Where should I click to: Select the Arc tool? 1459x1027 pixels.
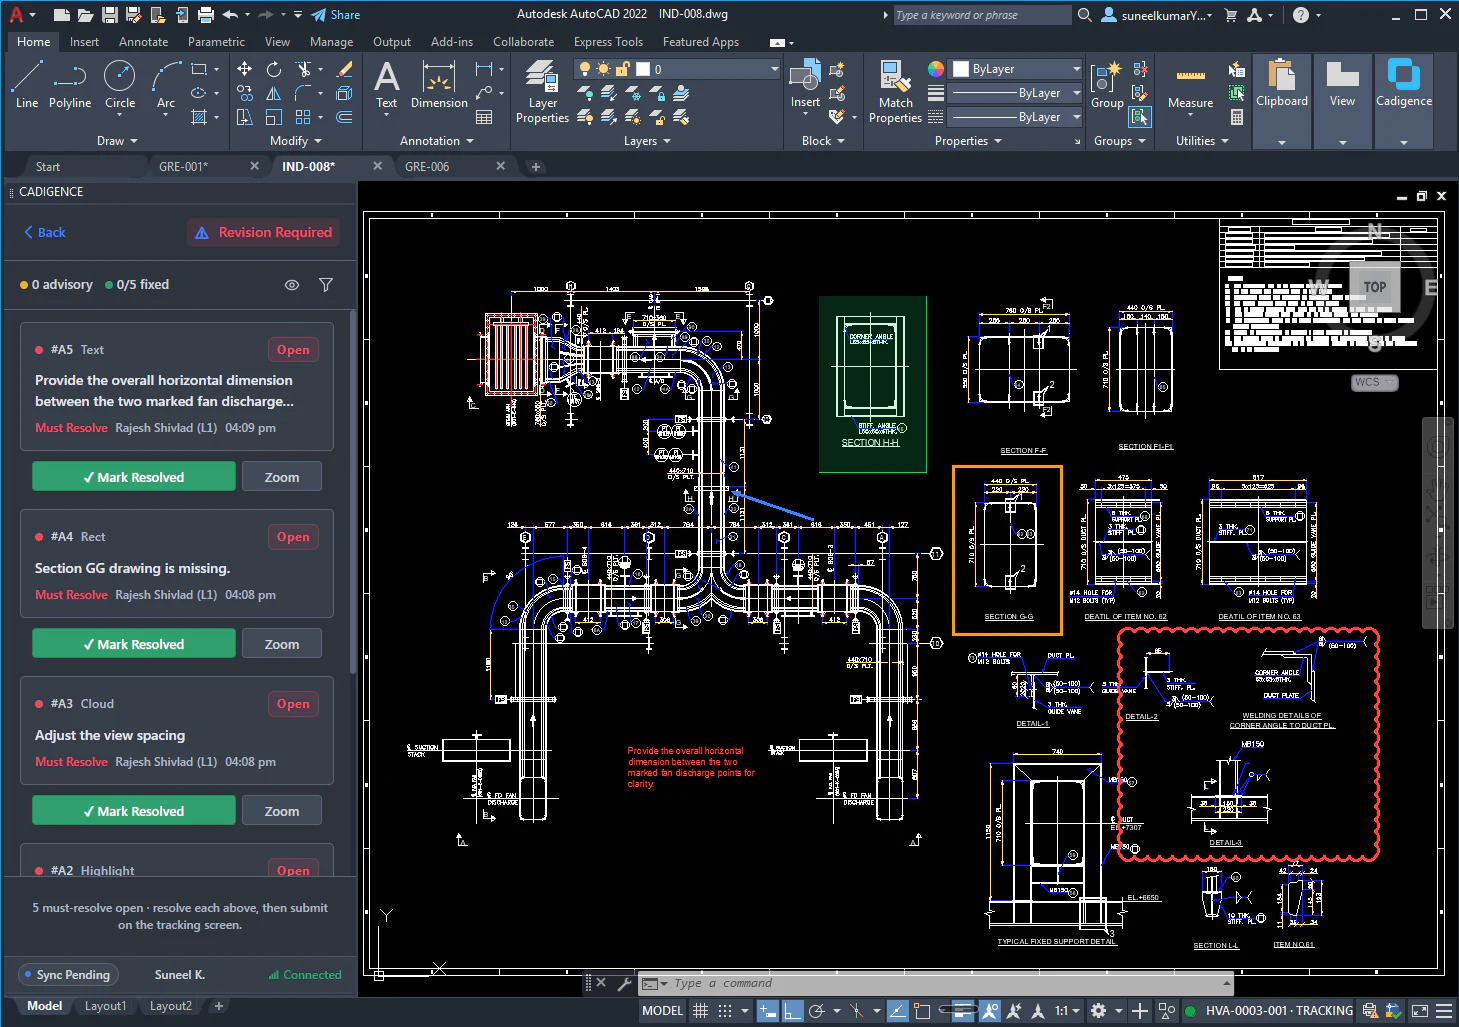coord(166,84)
